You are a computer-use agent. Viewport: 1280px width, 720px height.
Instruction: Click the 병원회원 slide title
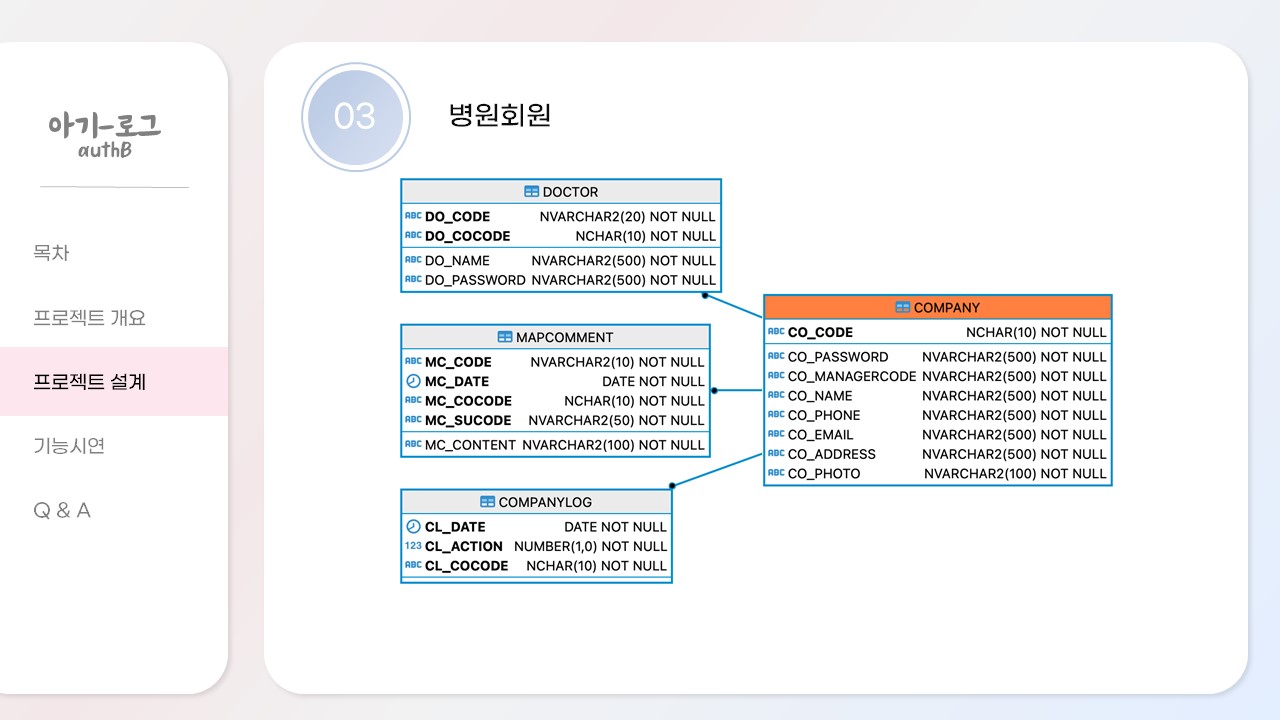(500, 115)
